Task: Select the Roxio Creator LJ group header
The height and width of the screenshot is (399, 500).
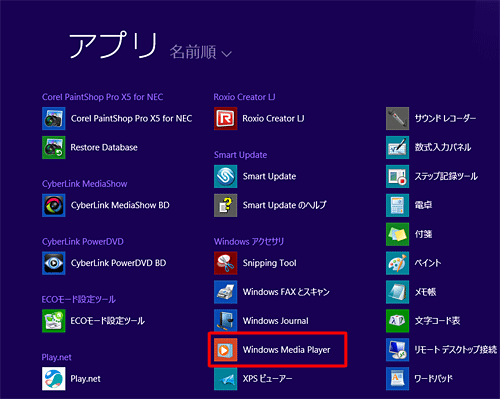Action: pos(244,97)
